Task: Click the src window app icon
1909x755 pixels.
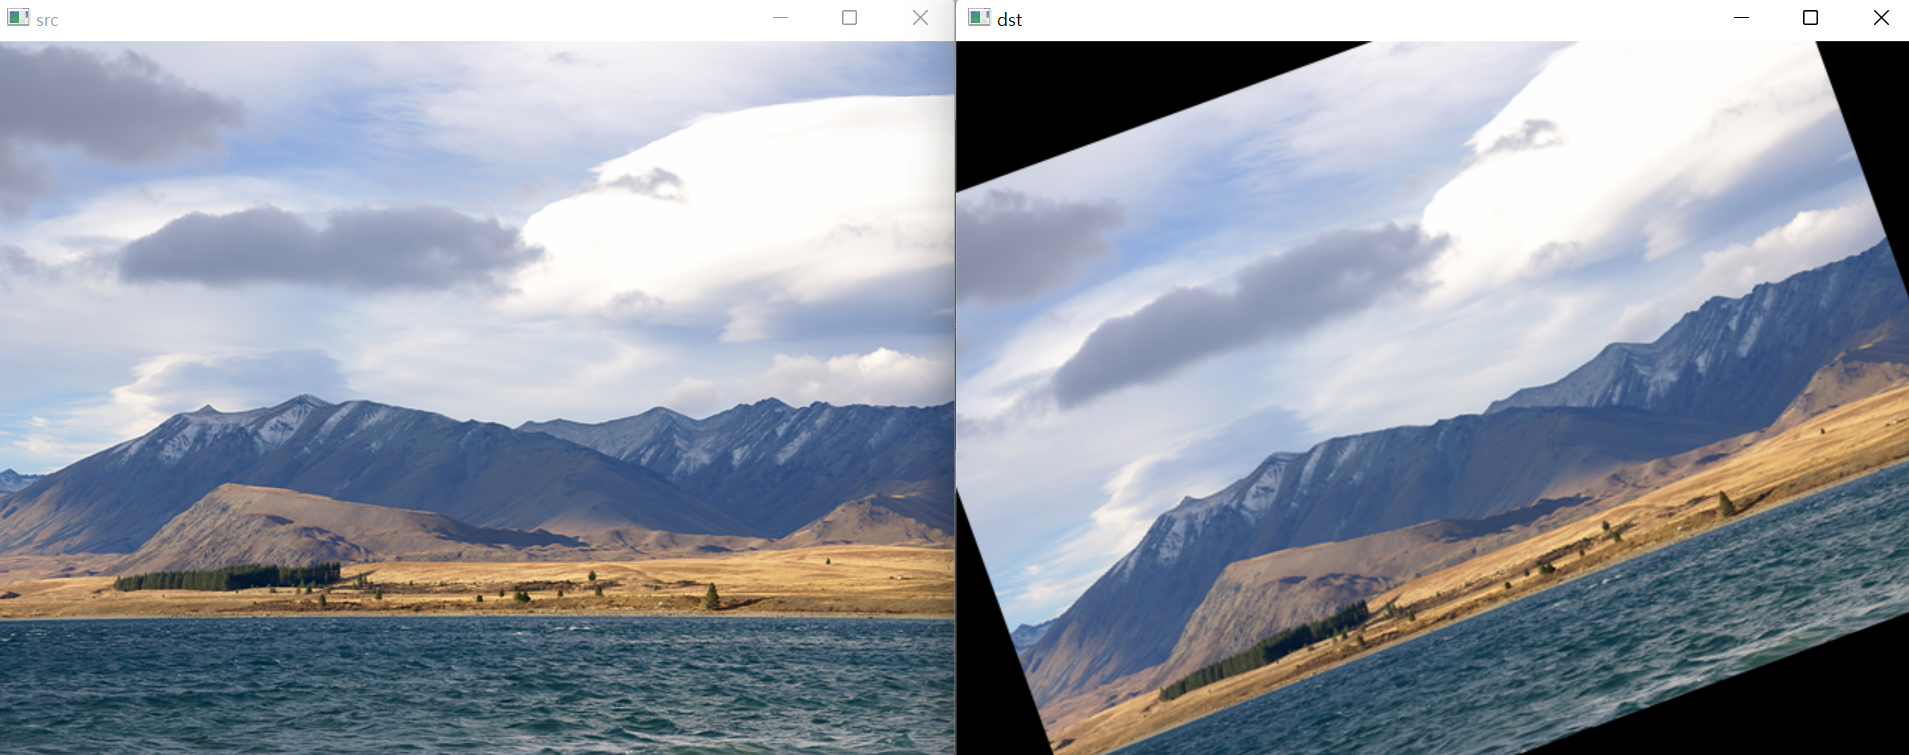Action: pos(18,18)
